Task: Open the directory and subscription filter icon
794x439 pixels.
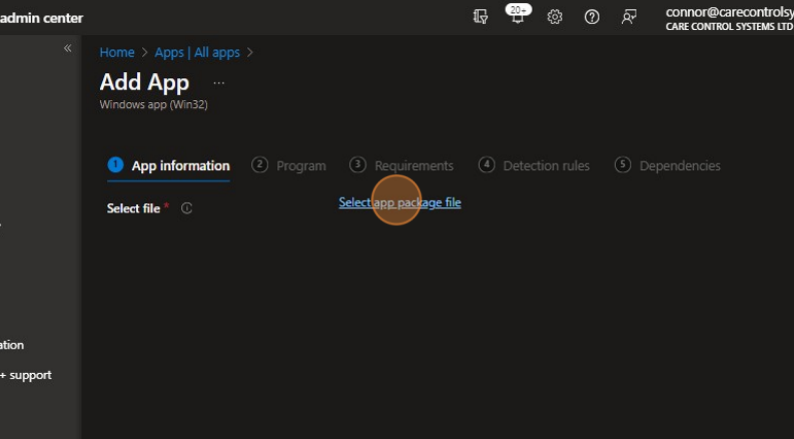Action: (481, 17)
